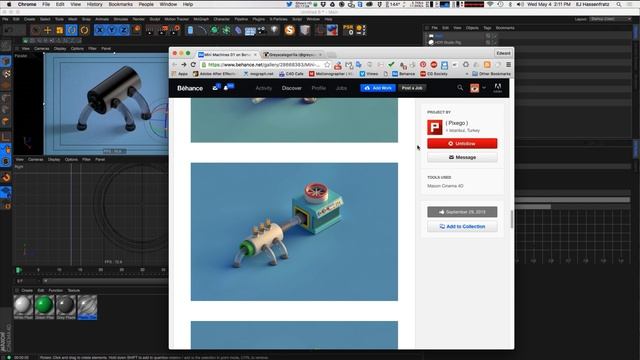Viewport: 640px width, 360px height.
Task: Enable the magnet snap icon in left palette
Action: tap(6, 178)
